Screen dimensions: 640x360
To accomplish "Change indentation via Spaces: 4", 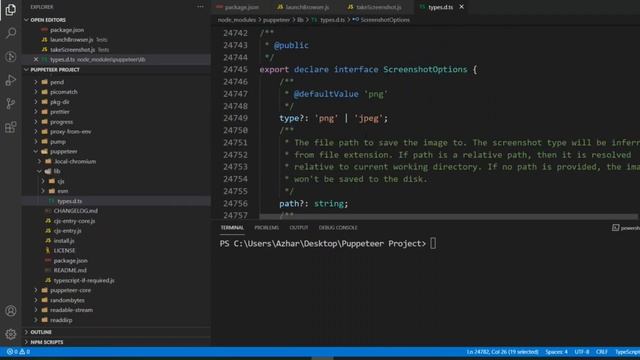I will (556, 352).
